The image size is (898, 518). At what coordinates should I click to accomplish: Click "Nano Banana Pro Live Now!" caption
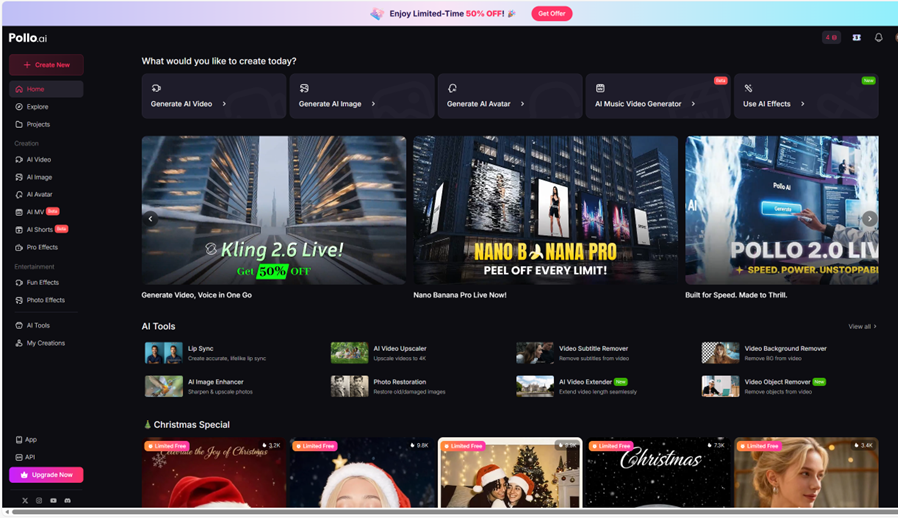[460, 295]
